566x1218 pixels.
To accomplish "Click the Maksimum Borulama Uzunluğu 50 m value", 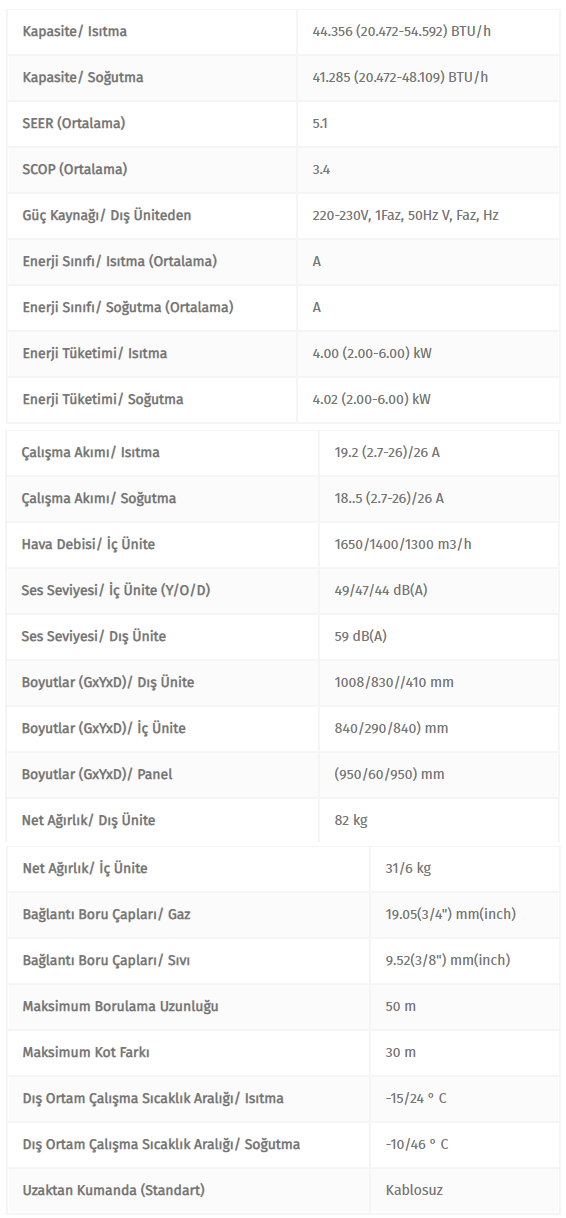I will point(400,1007).
